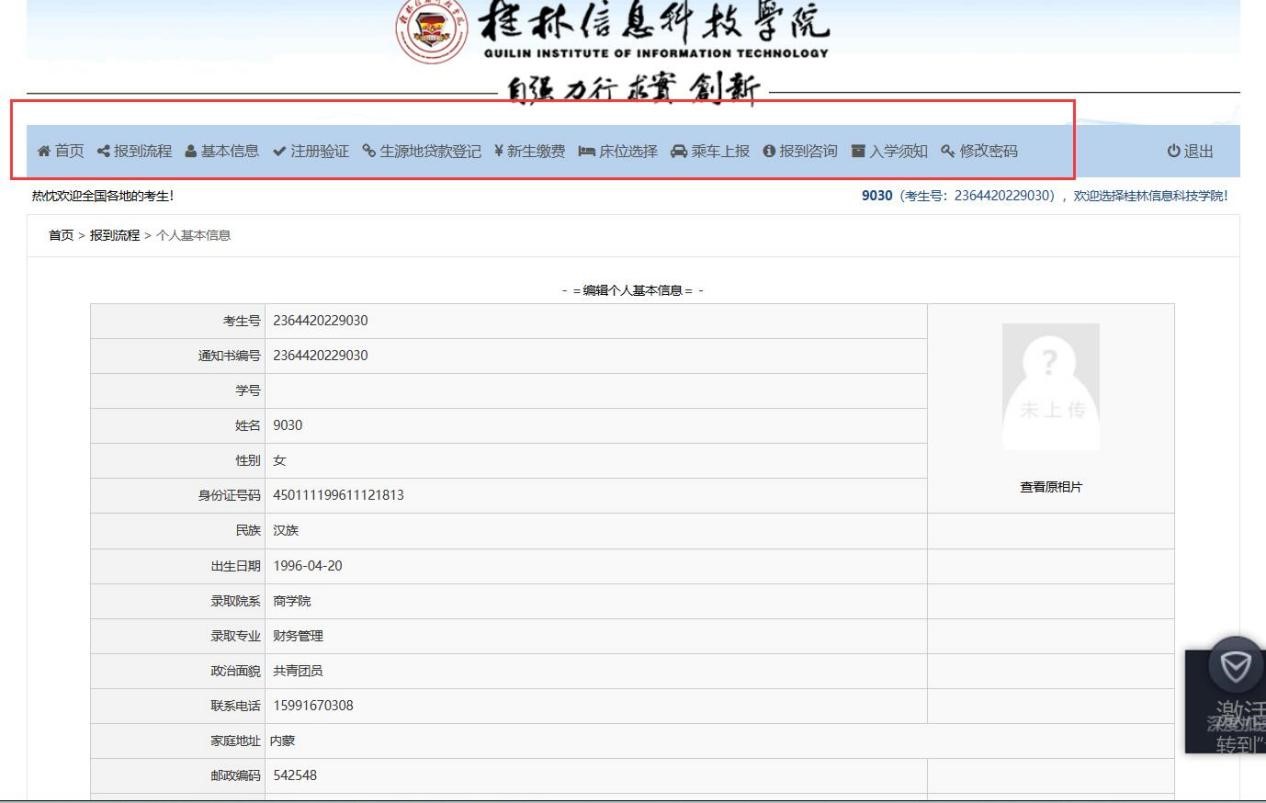Click the link icon beside 生源地贷款登记
The image size is (1266, 803).
click(368, 151)
